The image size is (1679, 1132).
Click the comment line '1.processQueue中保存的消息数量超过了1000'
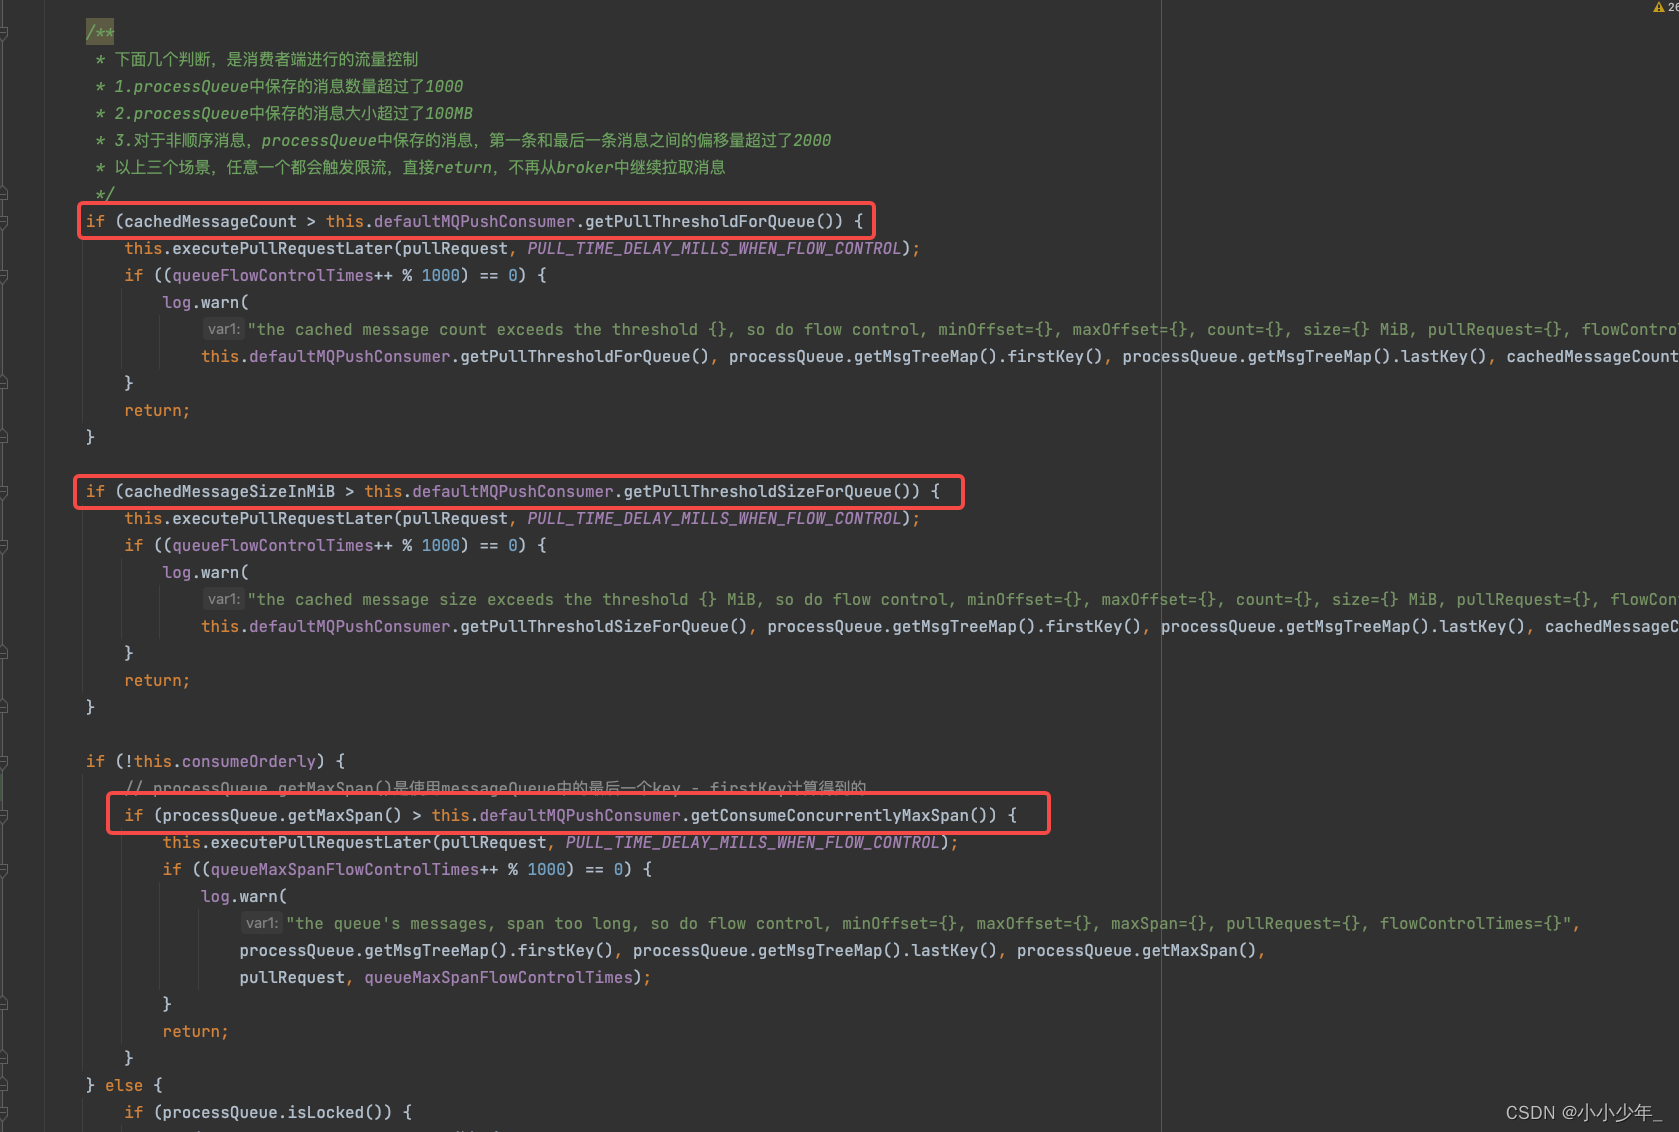288,86
